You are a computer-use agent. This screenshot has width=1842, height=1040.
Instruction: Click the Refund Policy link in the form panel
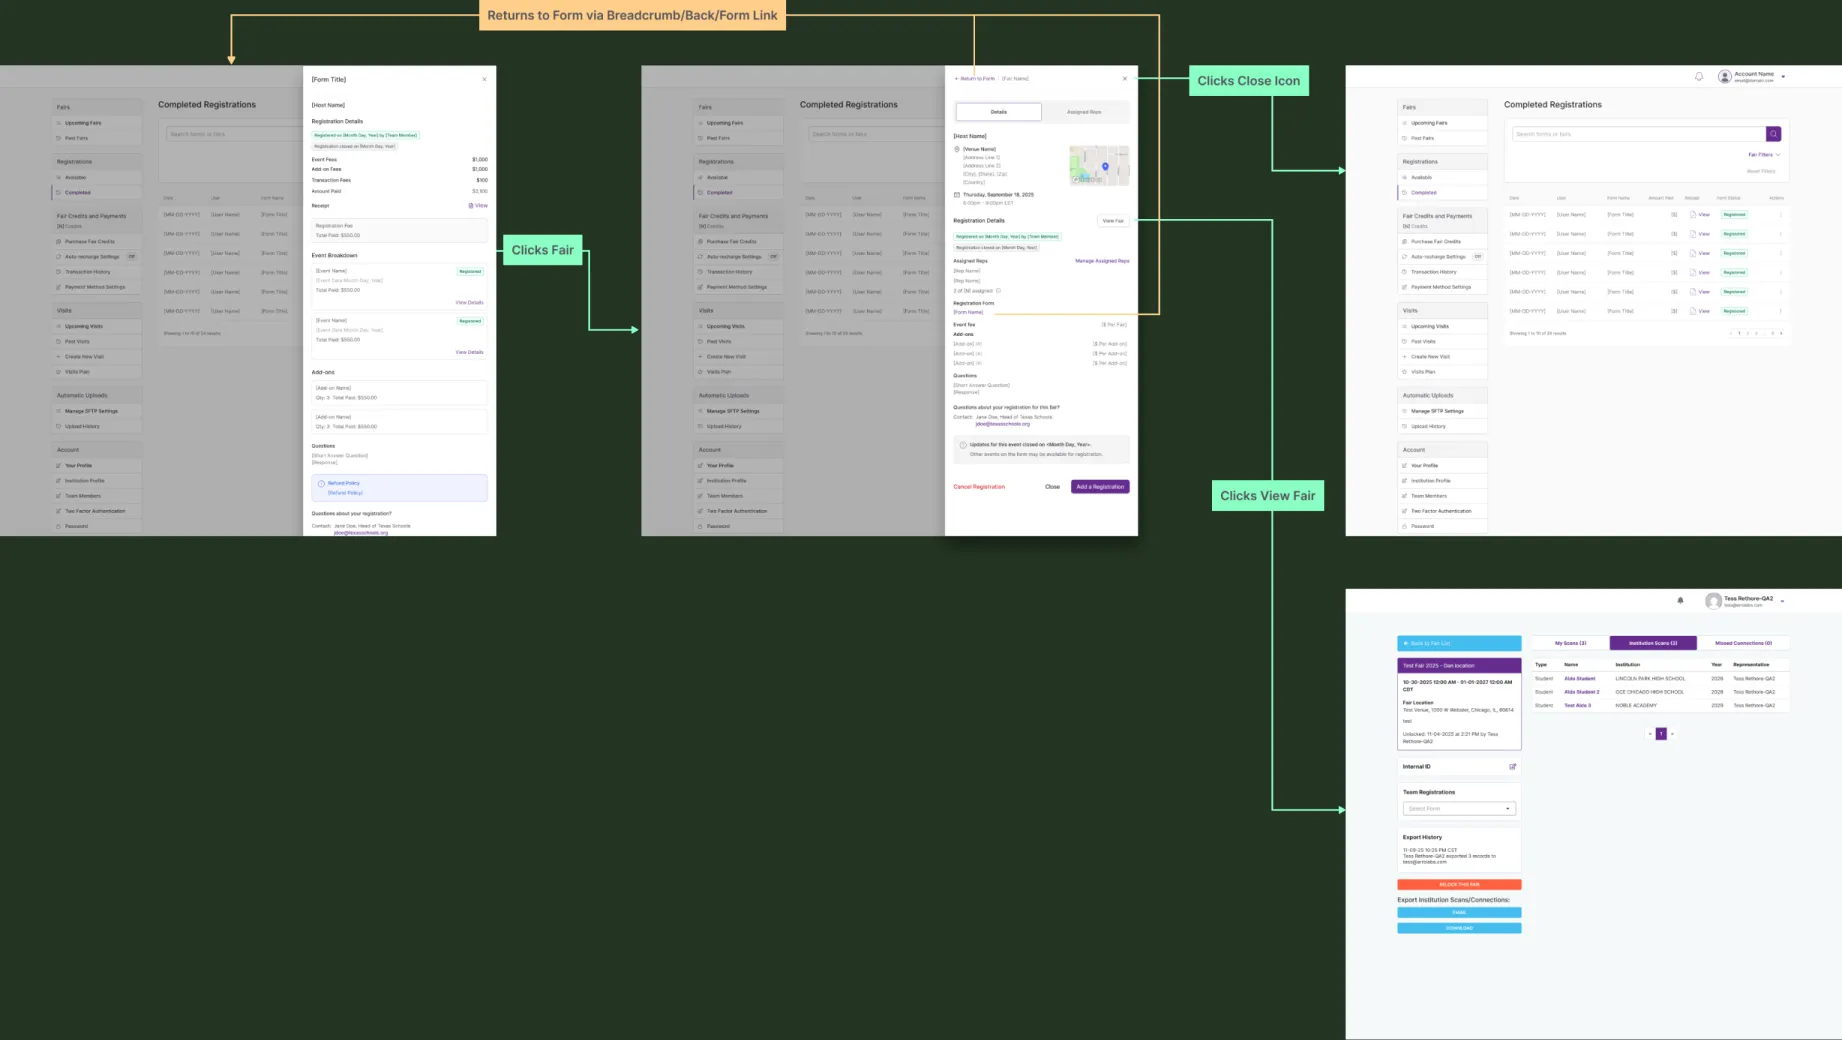click(344, 483)
